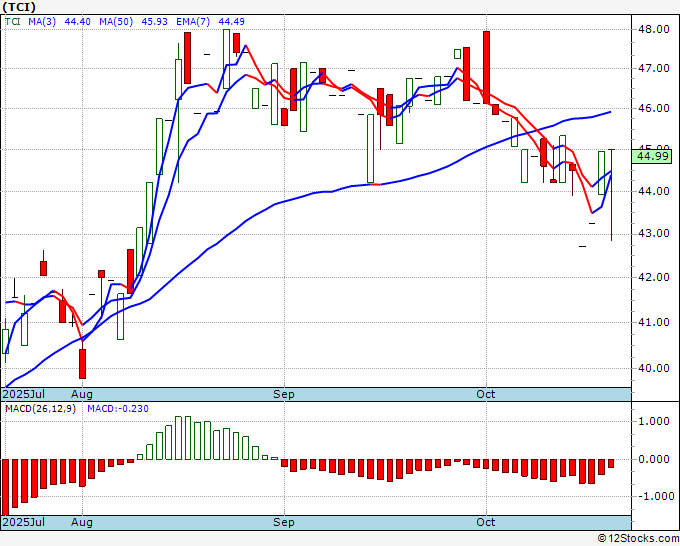Click the MACD:-0.230 value readout
Viewport: 680px width, 546px height.
pos(118,409)
